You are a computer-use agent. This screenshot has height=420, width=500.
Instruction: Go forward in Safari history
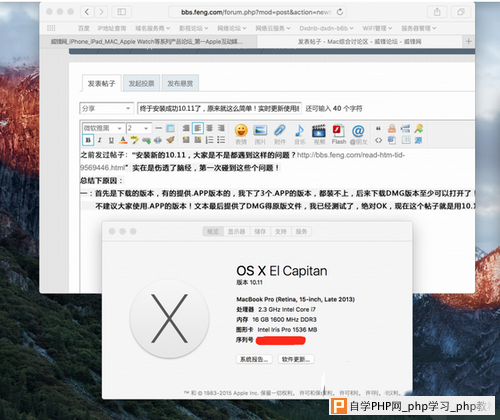point(101,12)
